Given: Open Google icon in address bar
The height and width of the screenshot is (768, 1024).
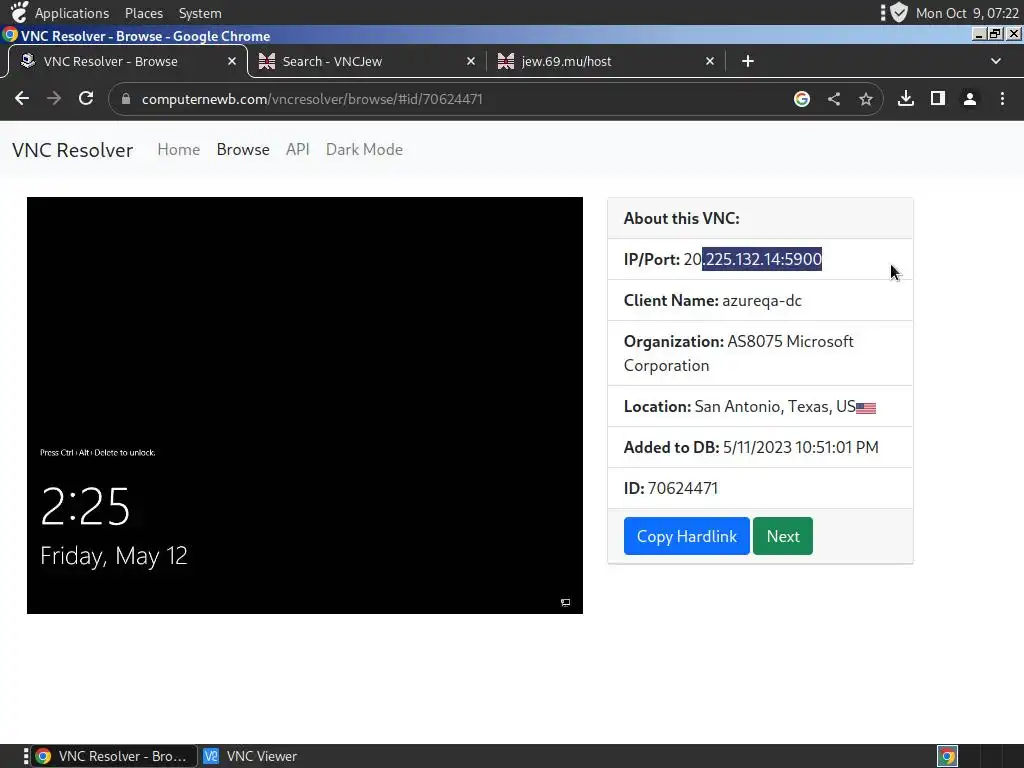Looking at the screenshot, I should pos(802,99).
